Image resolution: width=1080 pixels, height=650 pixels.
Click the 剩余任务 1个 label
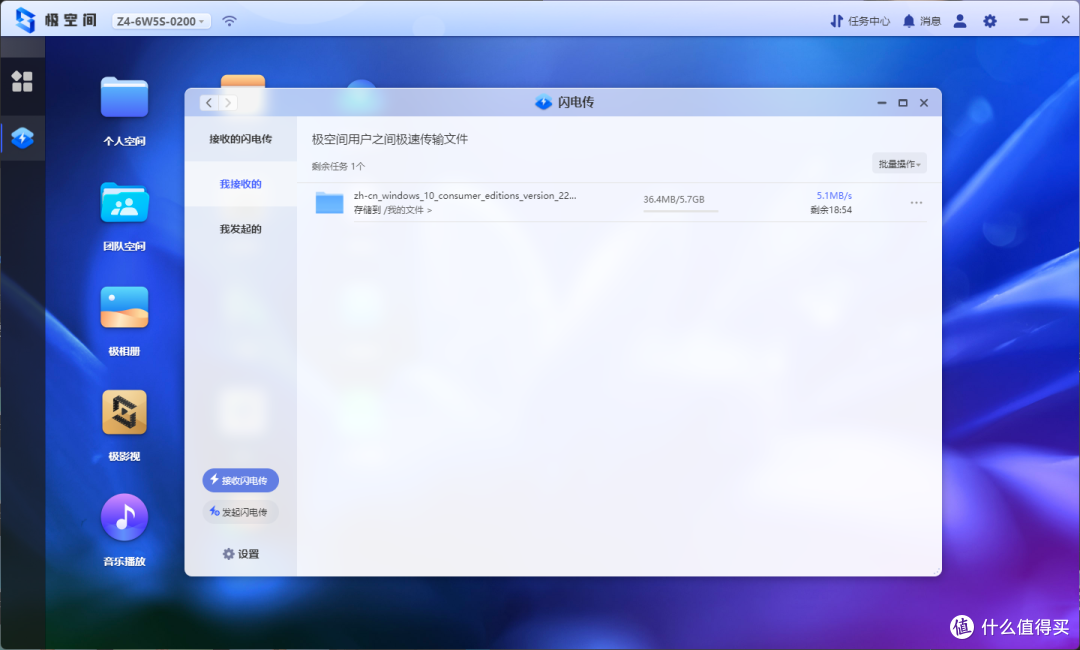coord(338,166)
